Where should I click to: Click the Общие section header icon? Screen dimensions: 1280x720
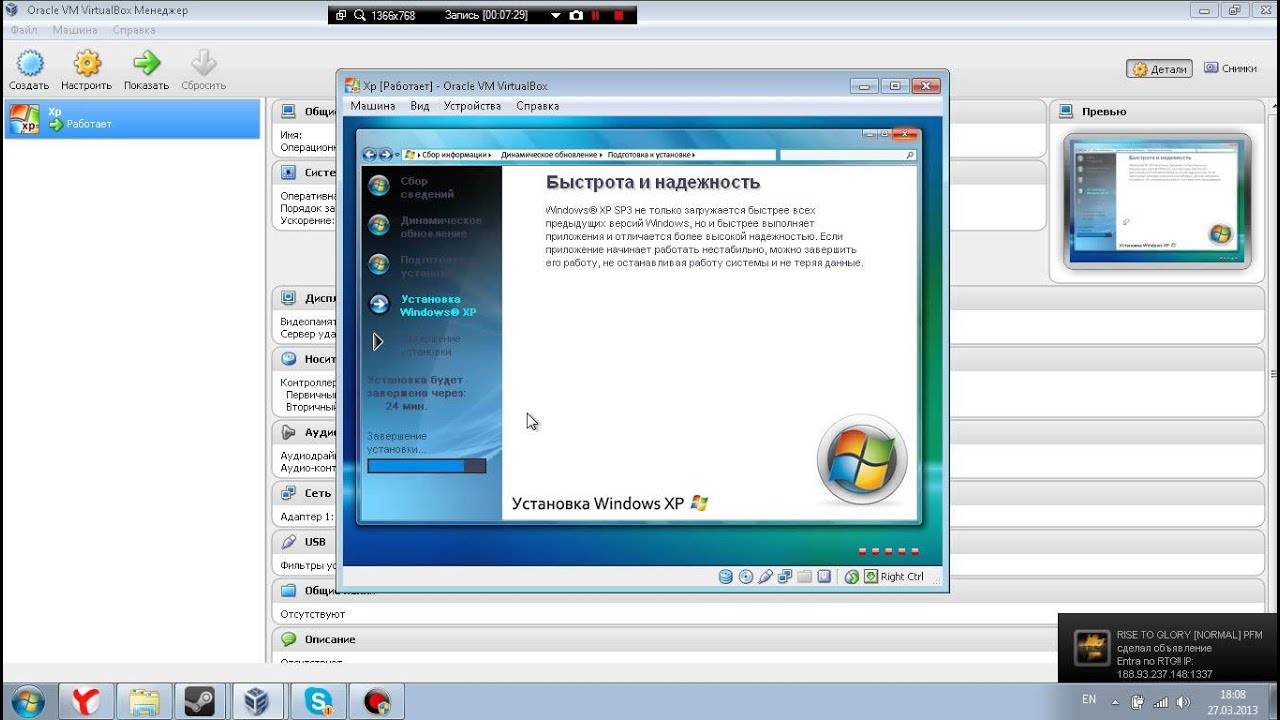288,112
